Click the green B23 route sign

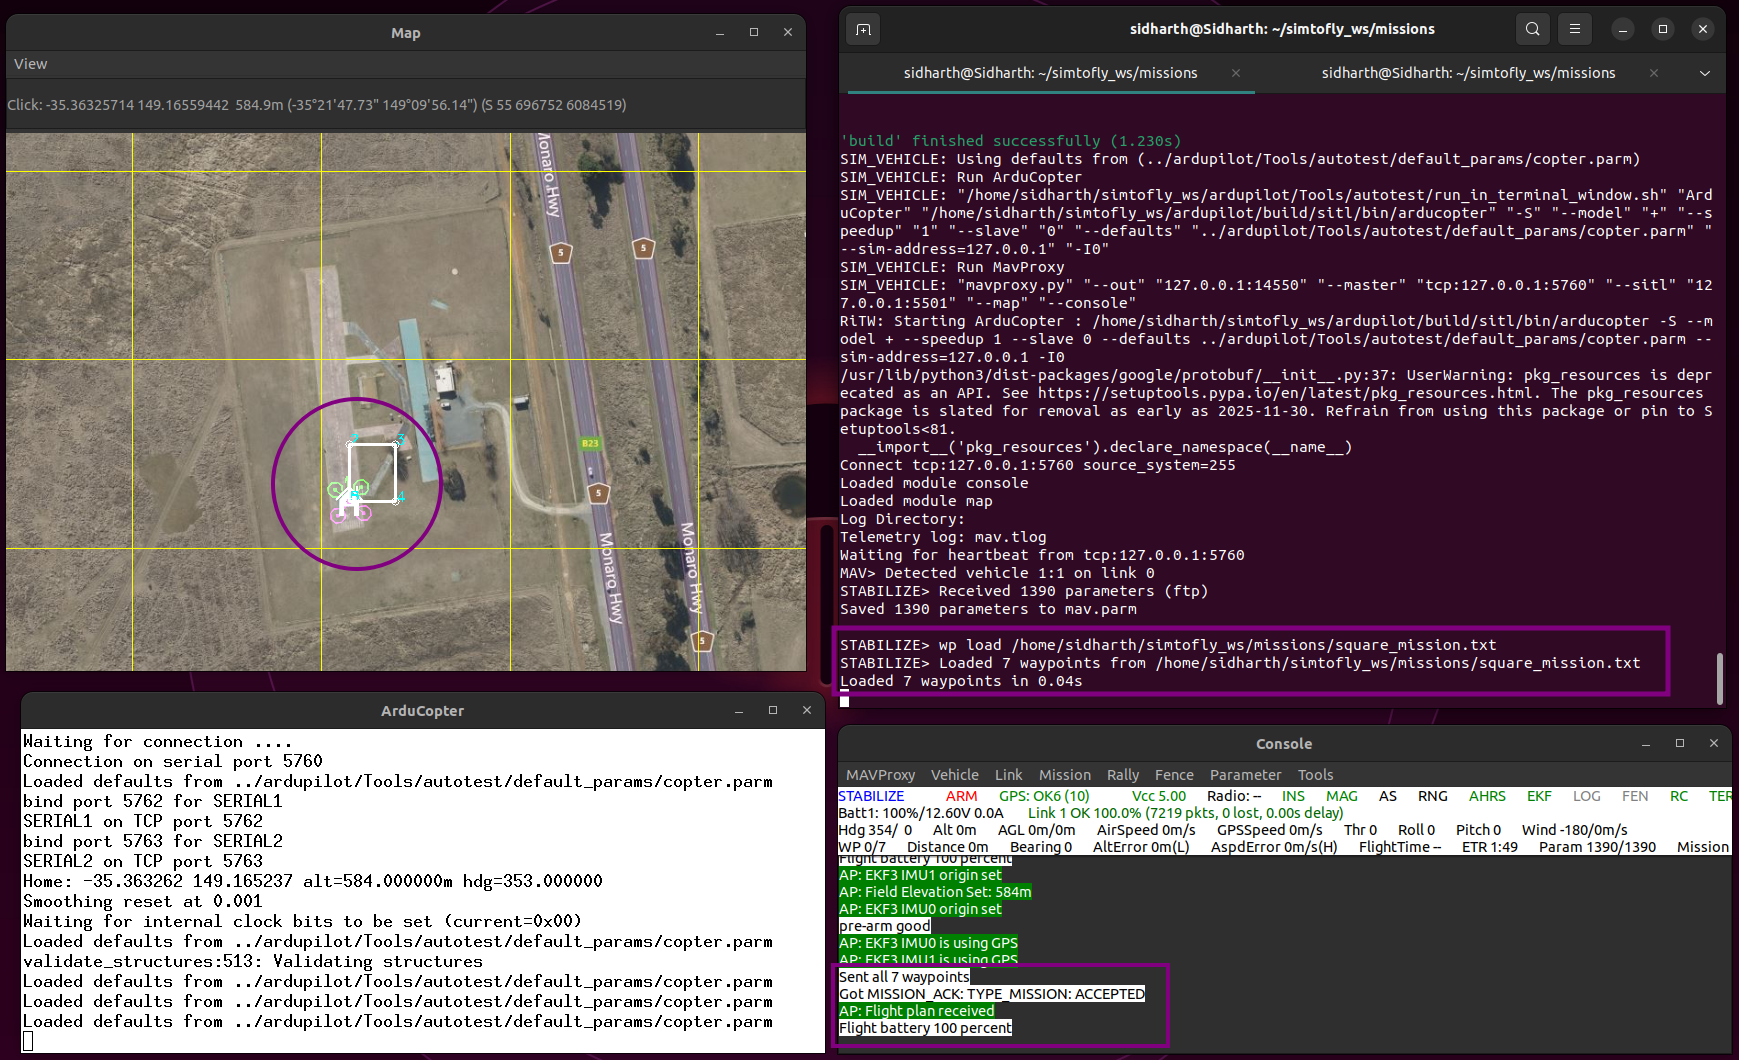click(x=590, y=443)
